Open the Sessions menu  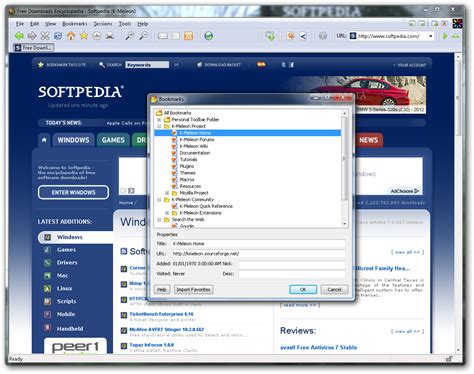pos(103,24)
